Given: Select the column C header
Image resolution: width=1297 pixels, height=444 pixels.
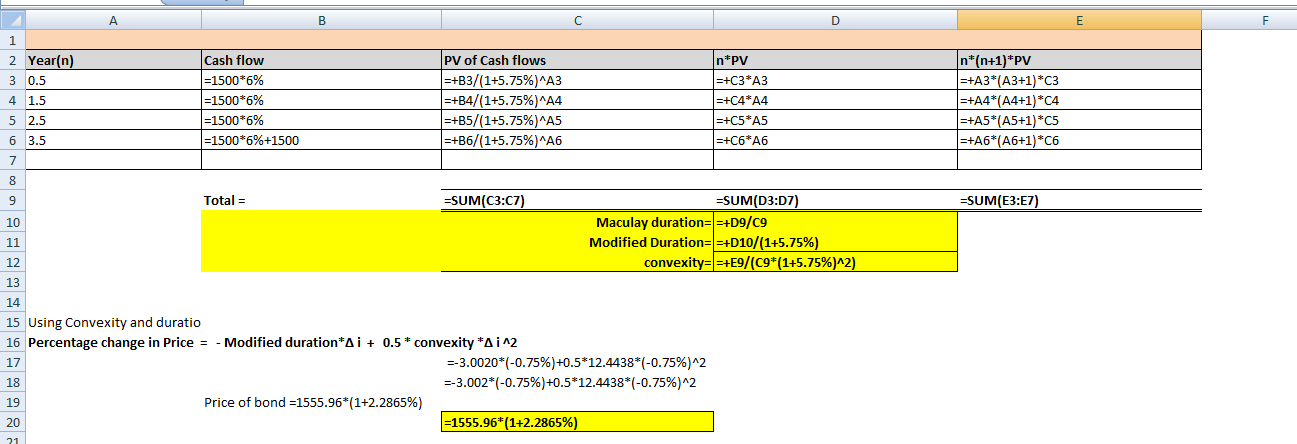Looking at the screenshot, I should point(577,19).
